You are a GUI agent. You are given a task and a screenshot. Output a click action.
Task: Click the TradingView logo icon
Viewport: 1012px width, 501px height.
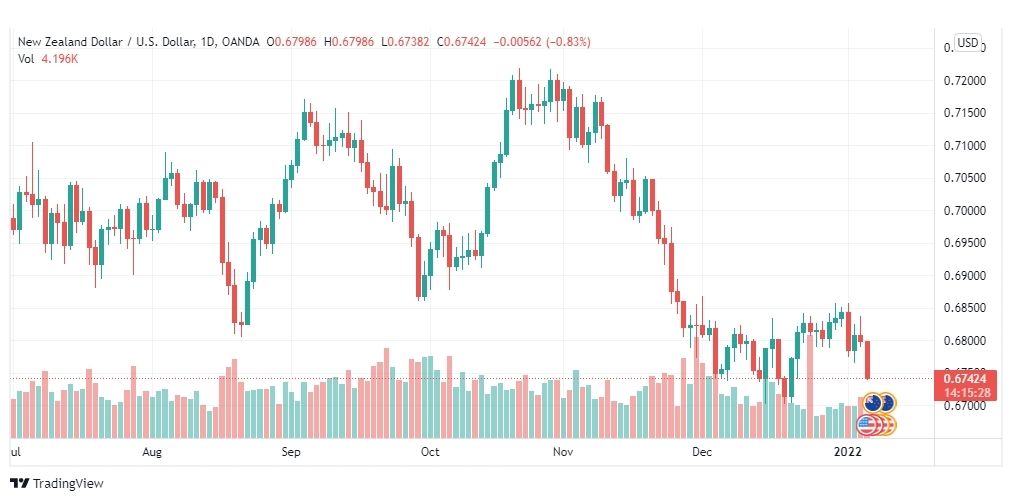coord(19,483)
